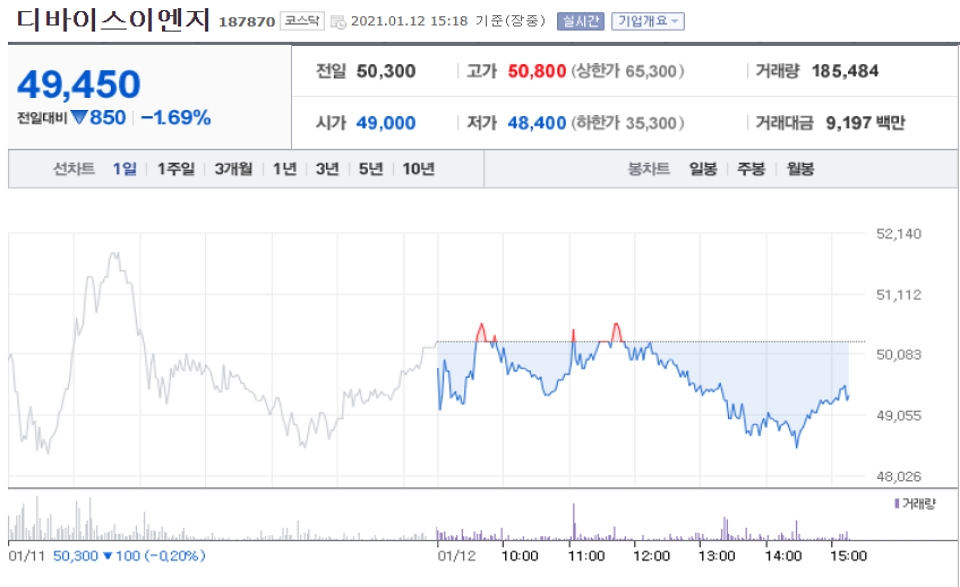
Task: Click the stock code 187870
Action: pos(247,22)
